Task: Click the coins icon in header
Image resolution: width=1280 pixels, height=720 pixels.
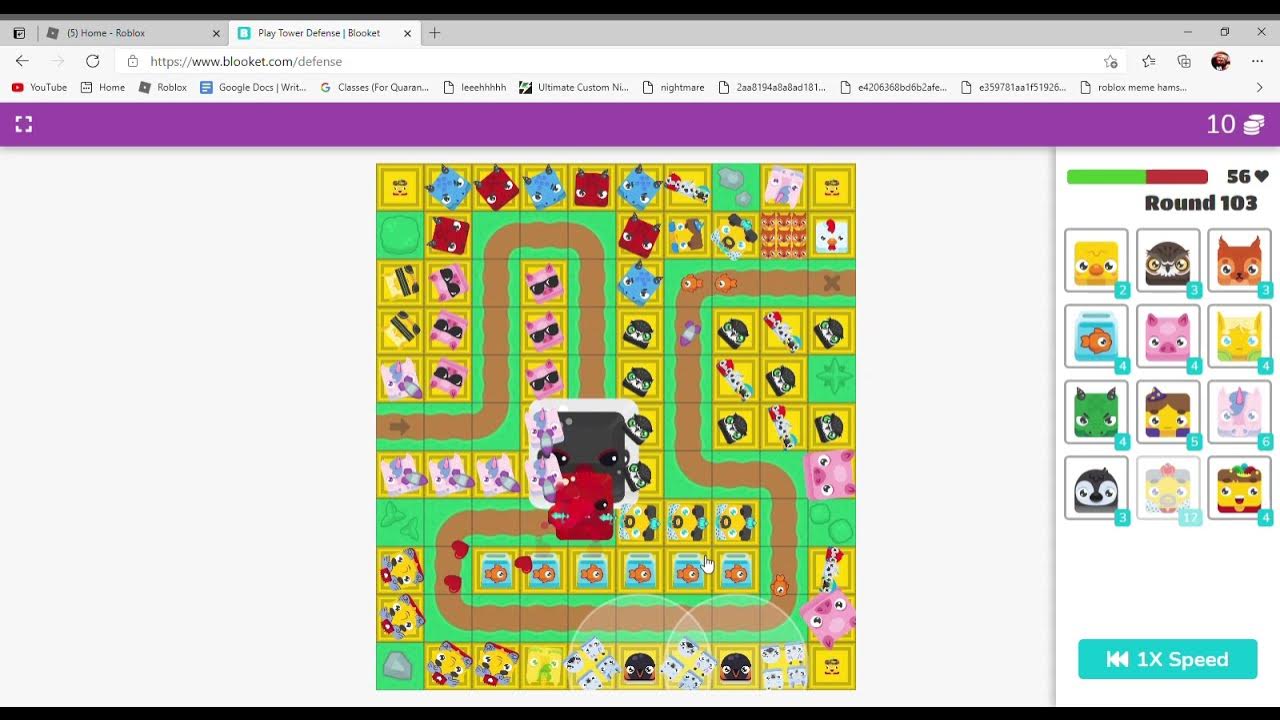Action: pyautogui.click(x=1253, y=125)
